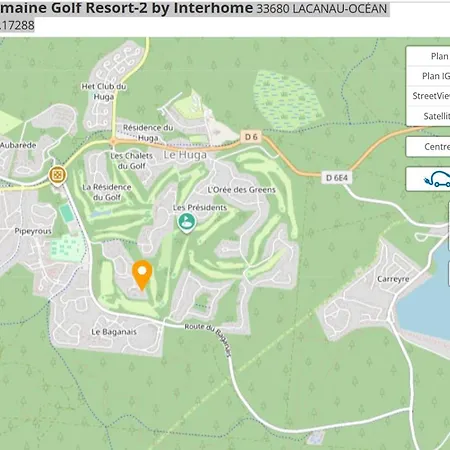This screenshot has height=450, width=450.
Task: Click the 'La Résidence du Golf' label
Action: click(x=107, y=192)
